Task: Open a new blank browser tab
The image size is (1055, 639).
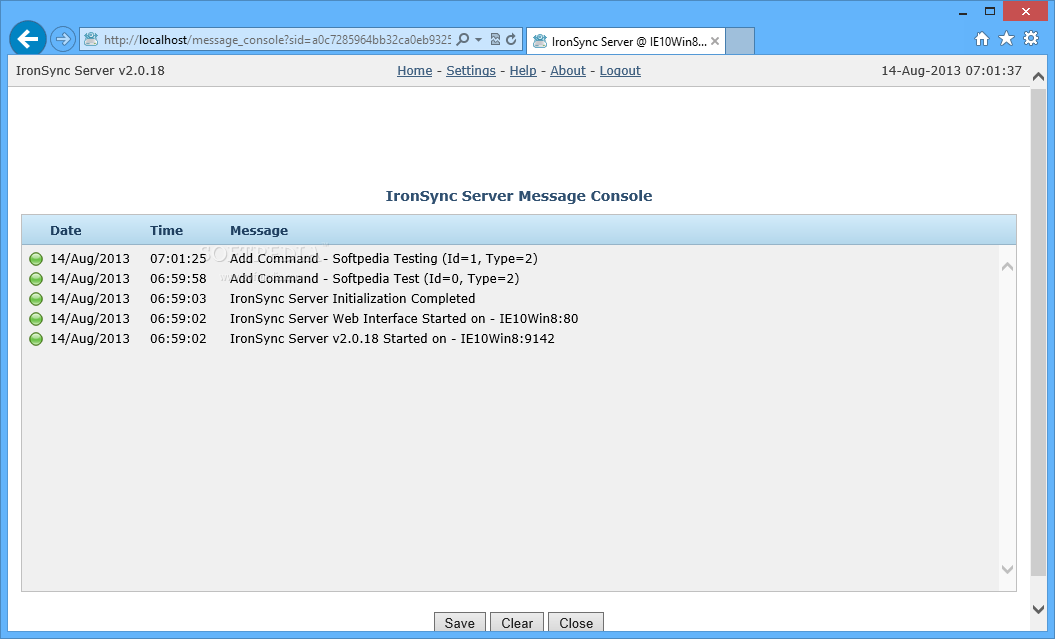Action: click(740, 41)
